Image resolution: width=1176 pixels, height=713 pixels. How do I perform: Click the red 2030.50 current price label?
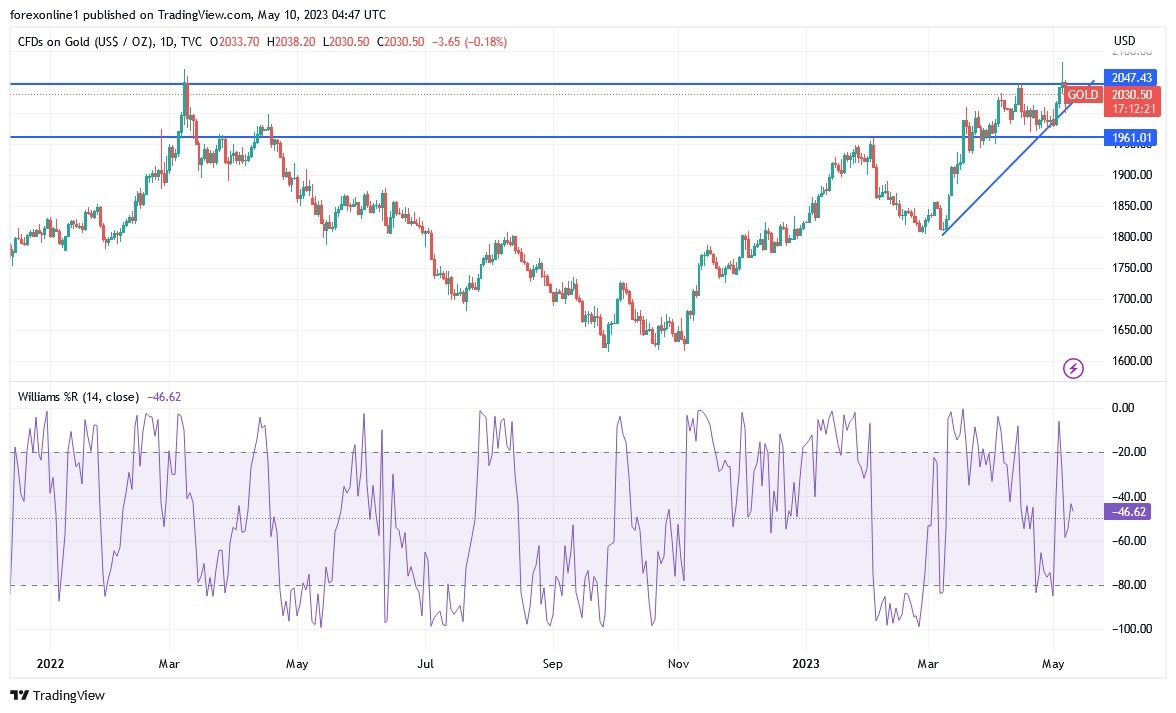coord(1132,95)
